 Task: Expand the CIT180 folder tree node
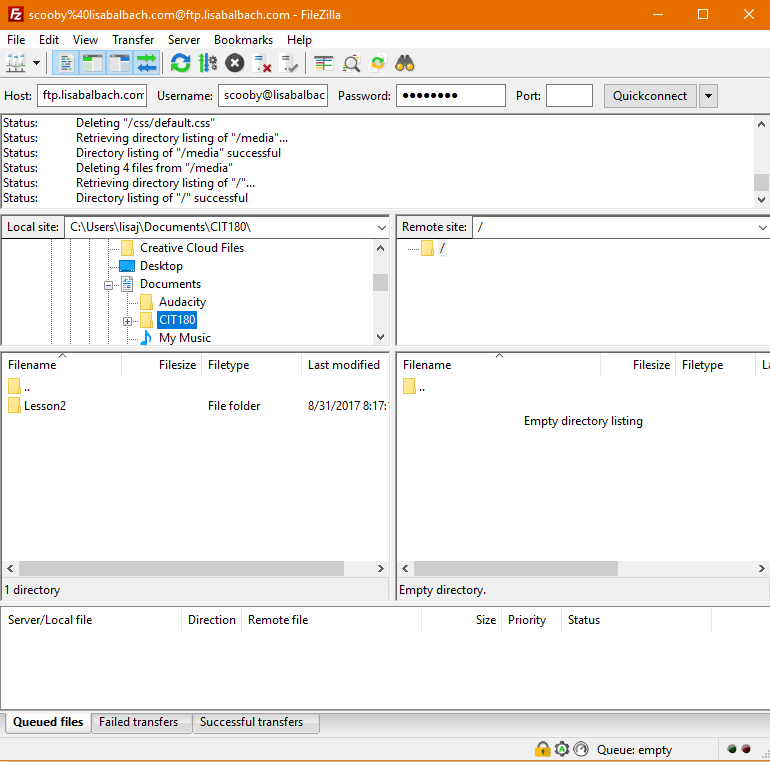(x=127, y=322)
